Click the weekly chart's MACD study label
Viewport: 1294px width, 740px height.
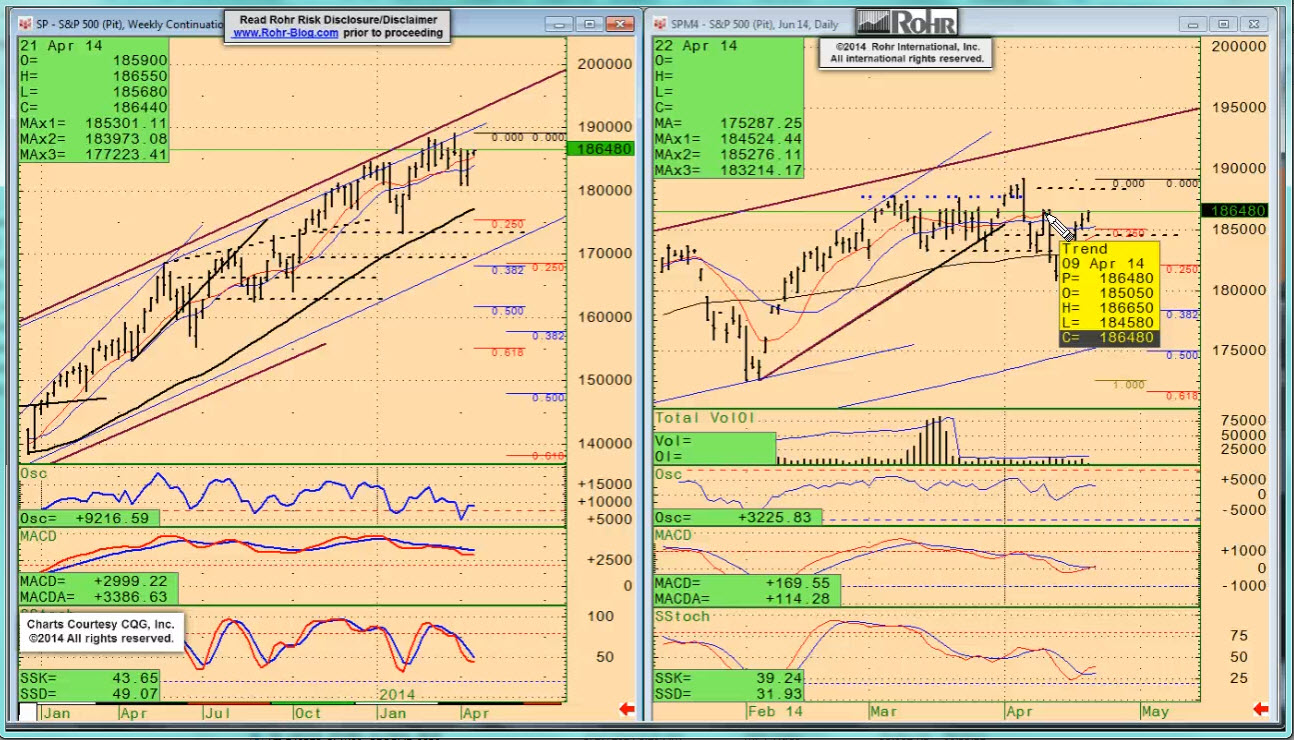tap(41, 536)
